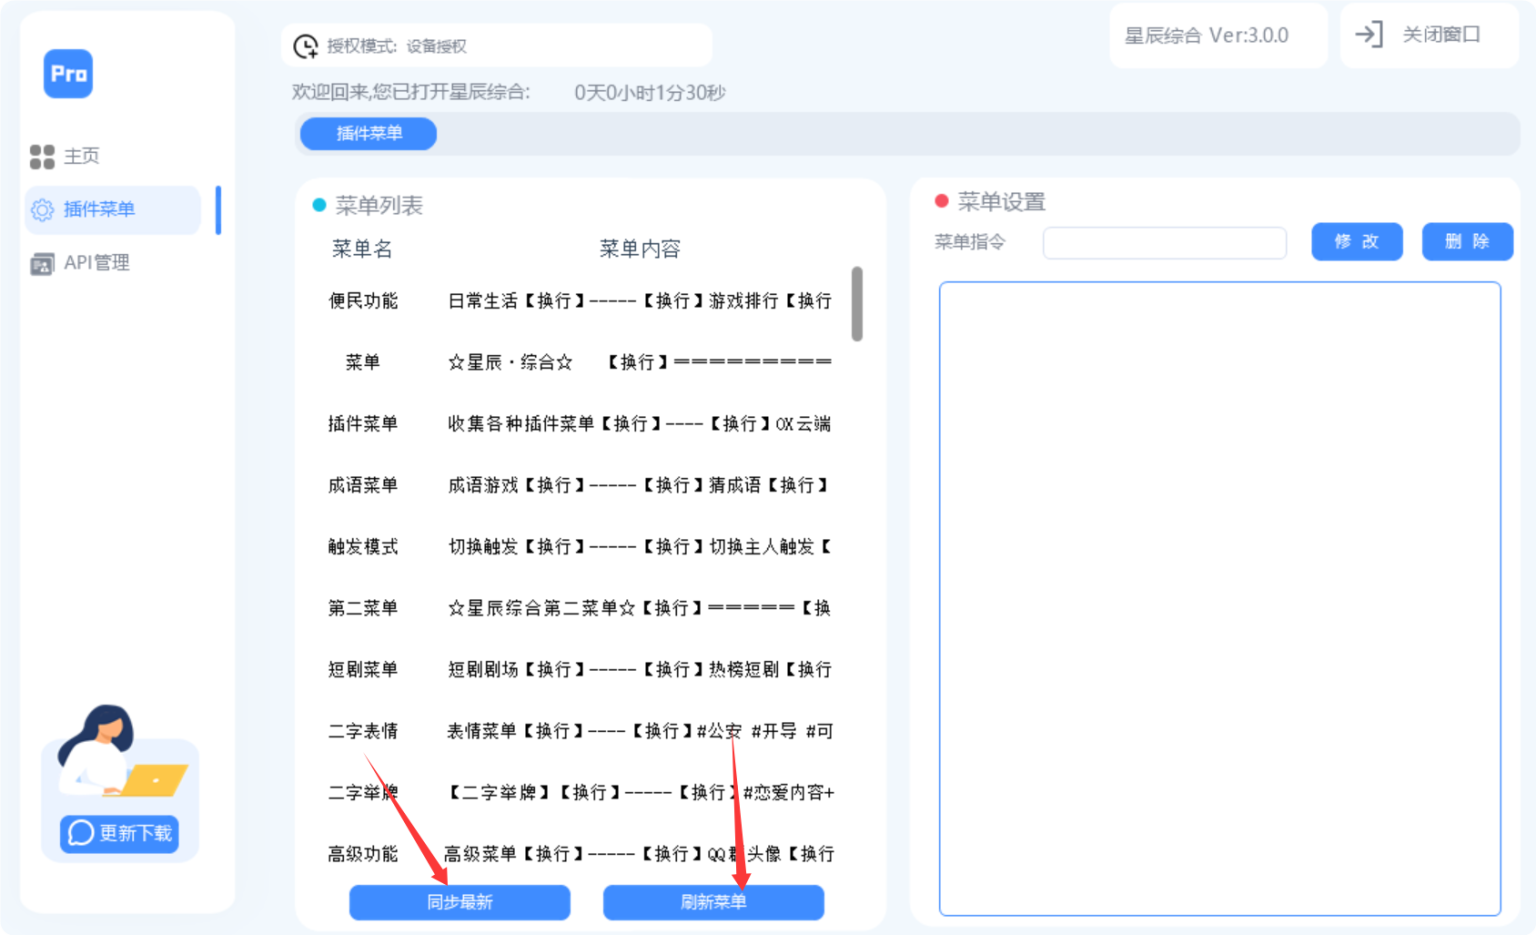Select the 成语菜单 menu row
This screenshot has width=1536, height=935.
tap(580, 485)
